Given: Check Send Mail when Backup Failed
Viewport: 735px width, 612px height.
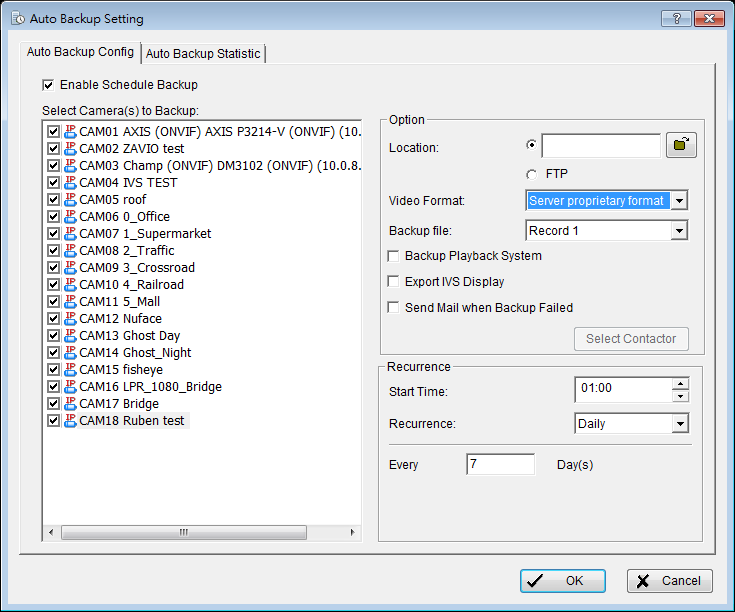Looking at the screenshot, I should (x=394, y=308).
